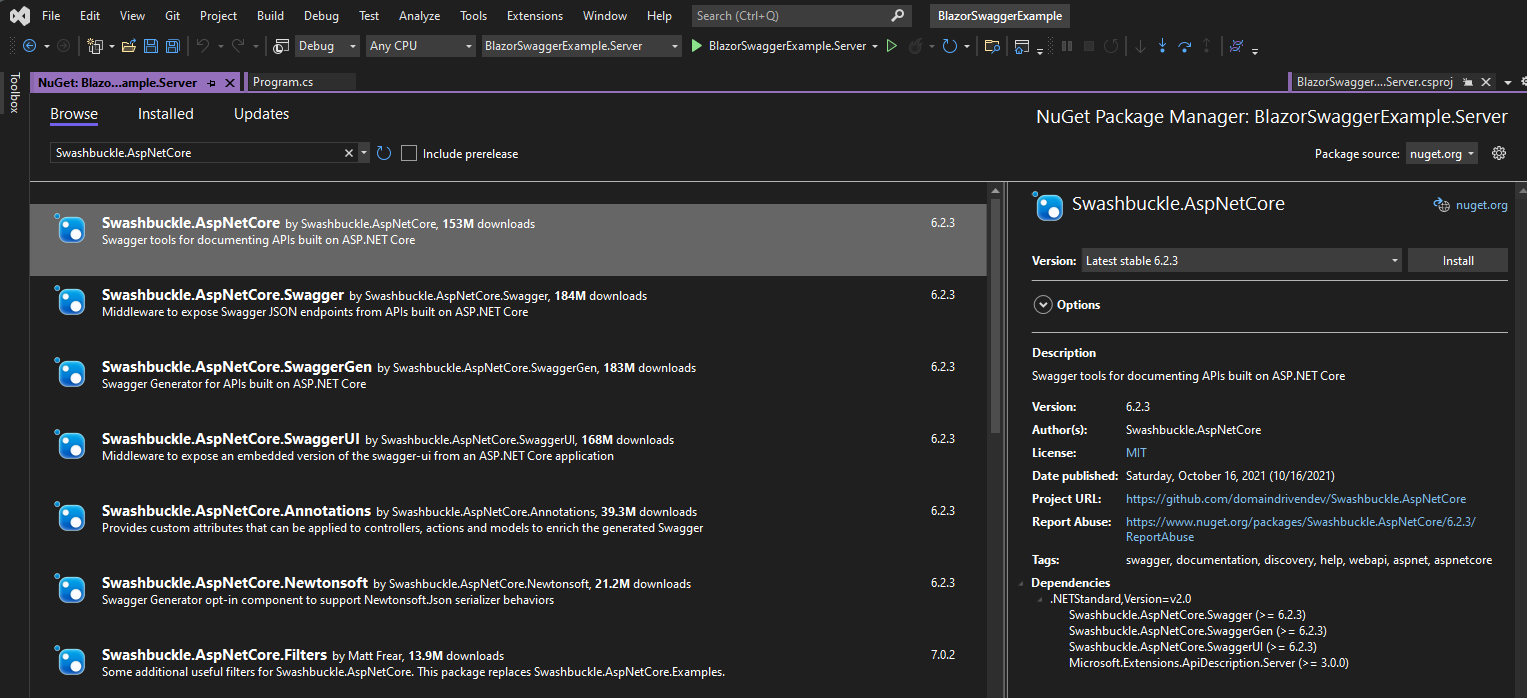Clear the Swashbuckle.AspNetCore search text

point(349,153)
